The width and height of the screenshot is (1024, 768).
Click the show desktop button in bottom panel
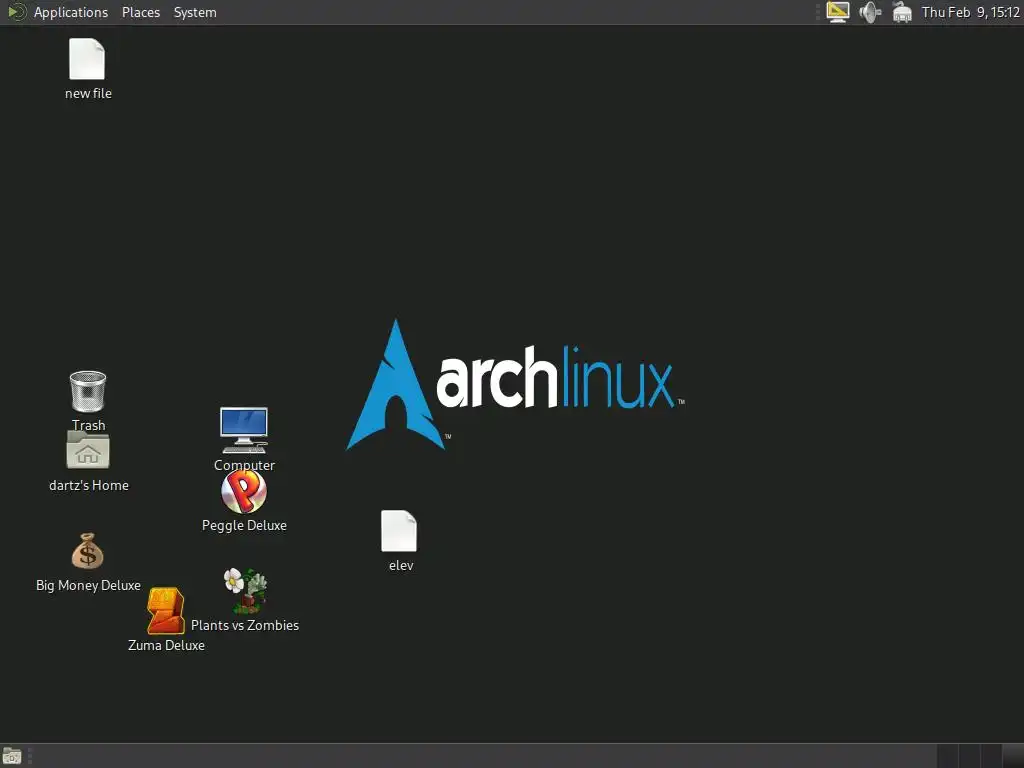pos(12,756)
